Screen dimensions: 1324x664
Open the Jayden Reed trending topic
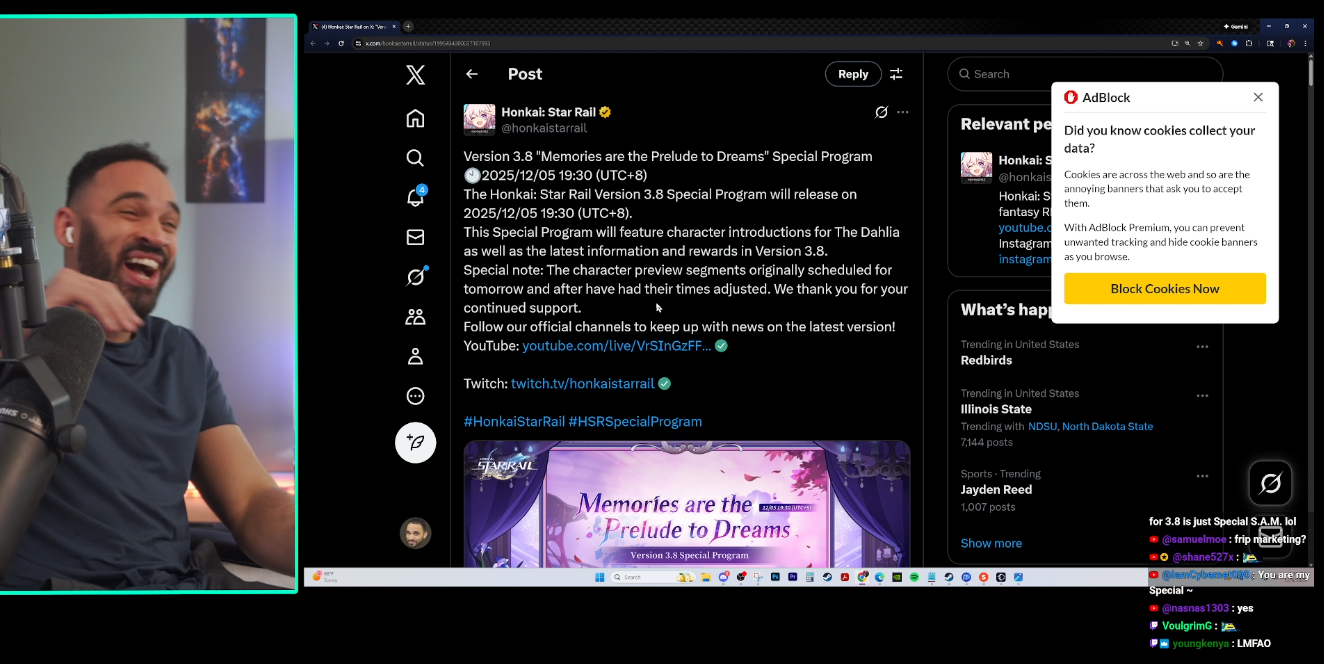996,490
